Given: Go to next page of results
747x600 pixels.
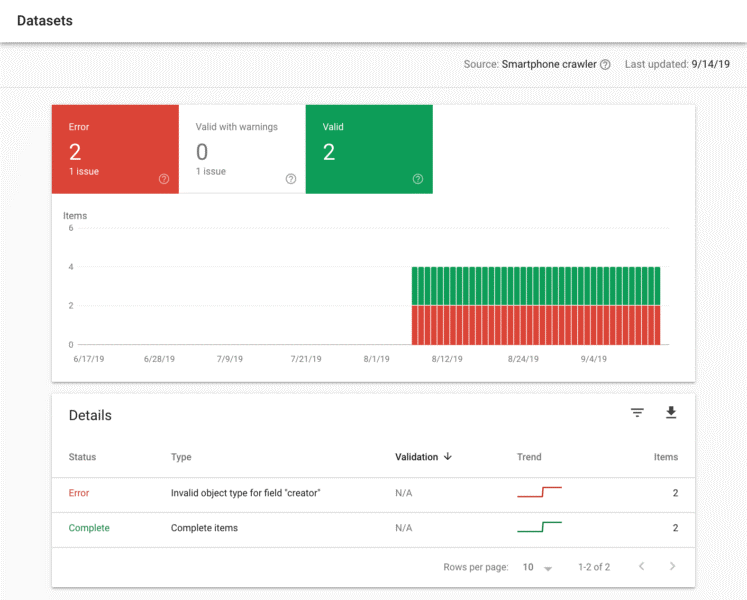Looking at the screenshot, I should pos(673,567).
